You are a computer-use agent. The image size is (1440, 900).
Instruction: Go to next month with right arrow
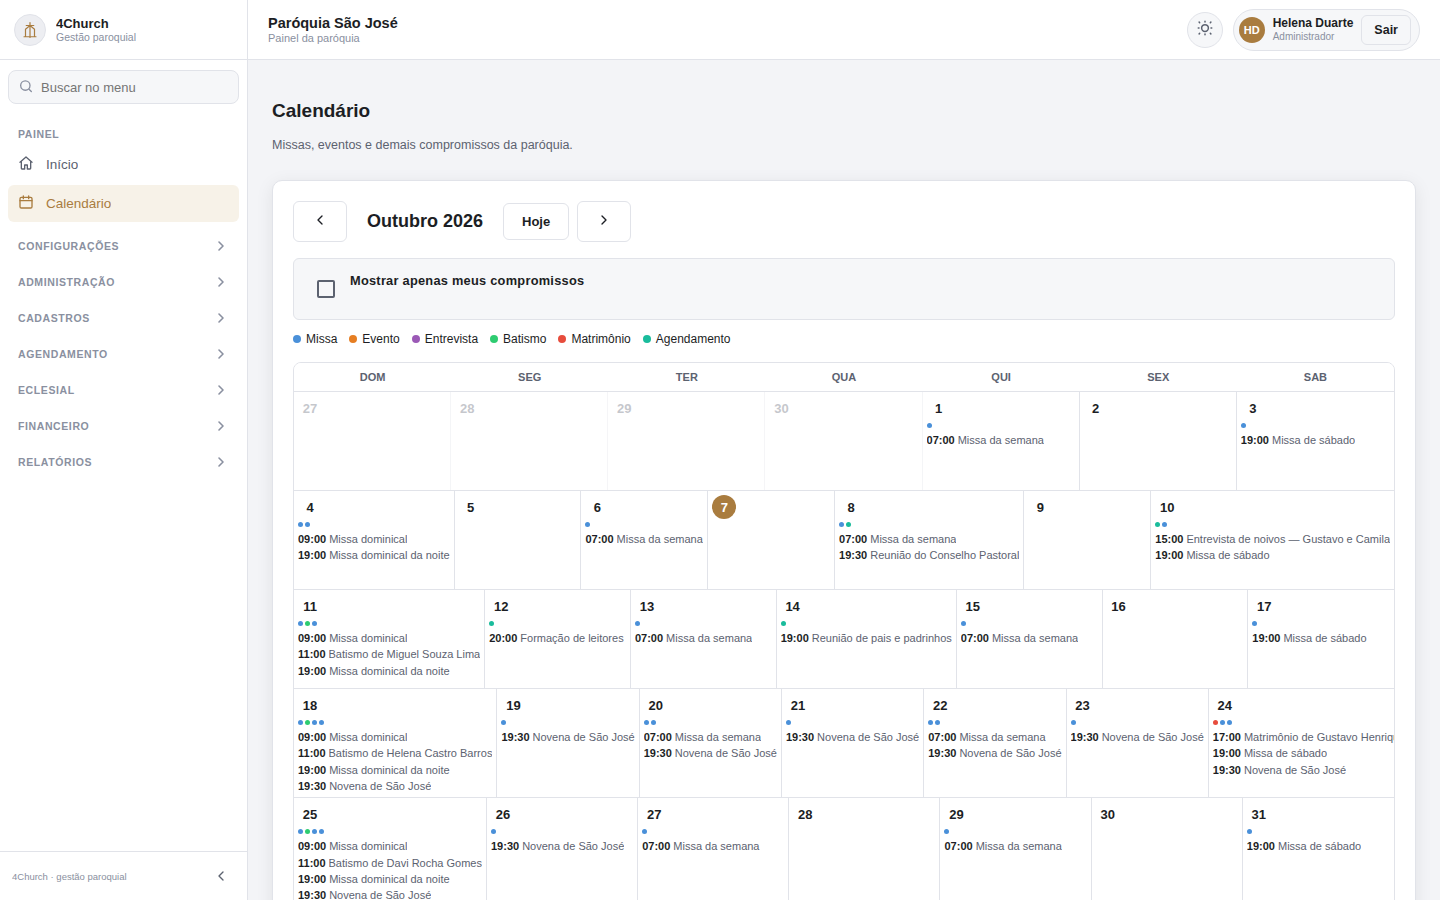click(604, 221)
